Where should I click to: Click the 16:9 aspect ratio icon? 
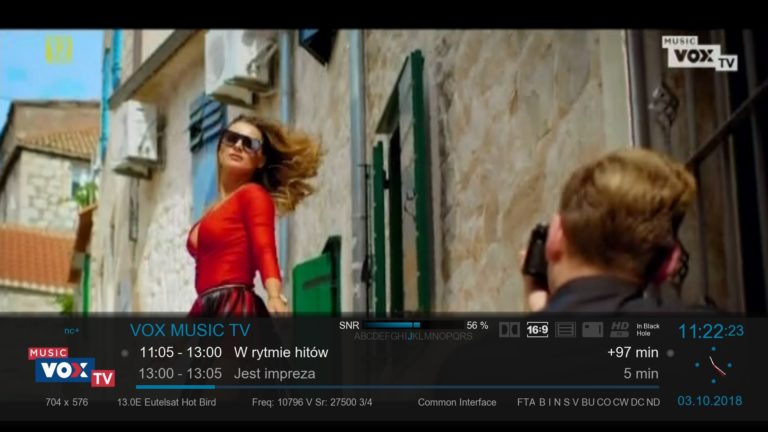(538, 329)
